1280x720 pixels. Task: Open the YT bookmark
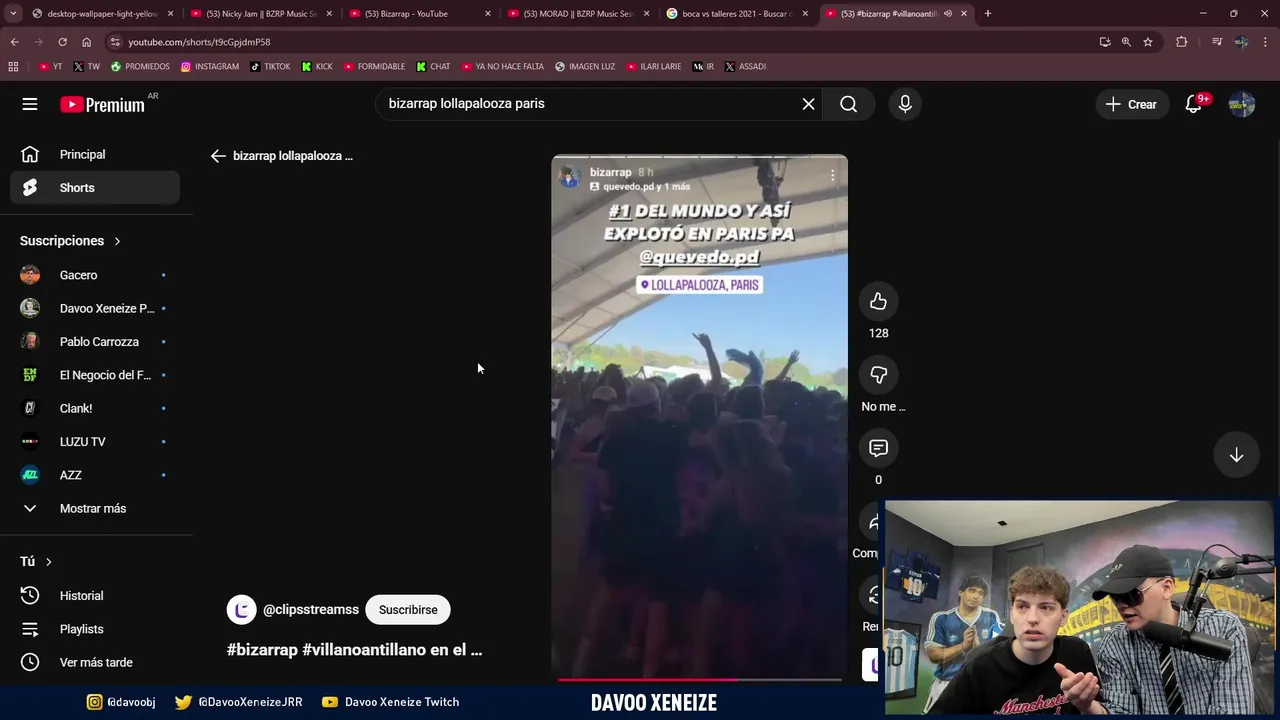(x=50, y=67)
